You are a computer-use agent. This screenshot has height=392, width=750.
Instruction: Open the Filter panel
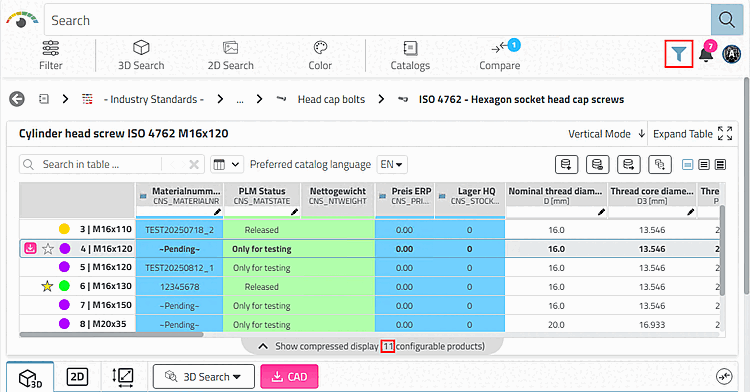pos(51,55)
